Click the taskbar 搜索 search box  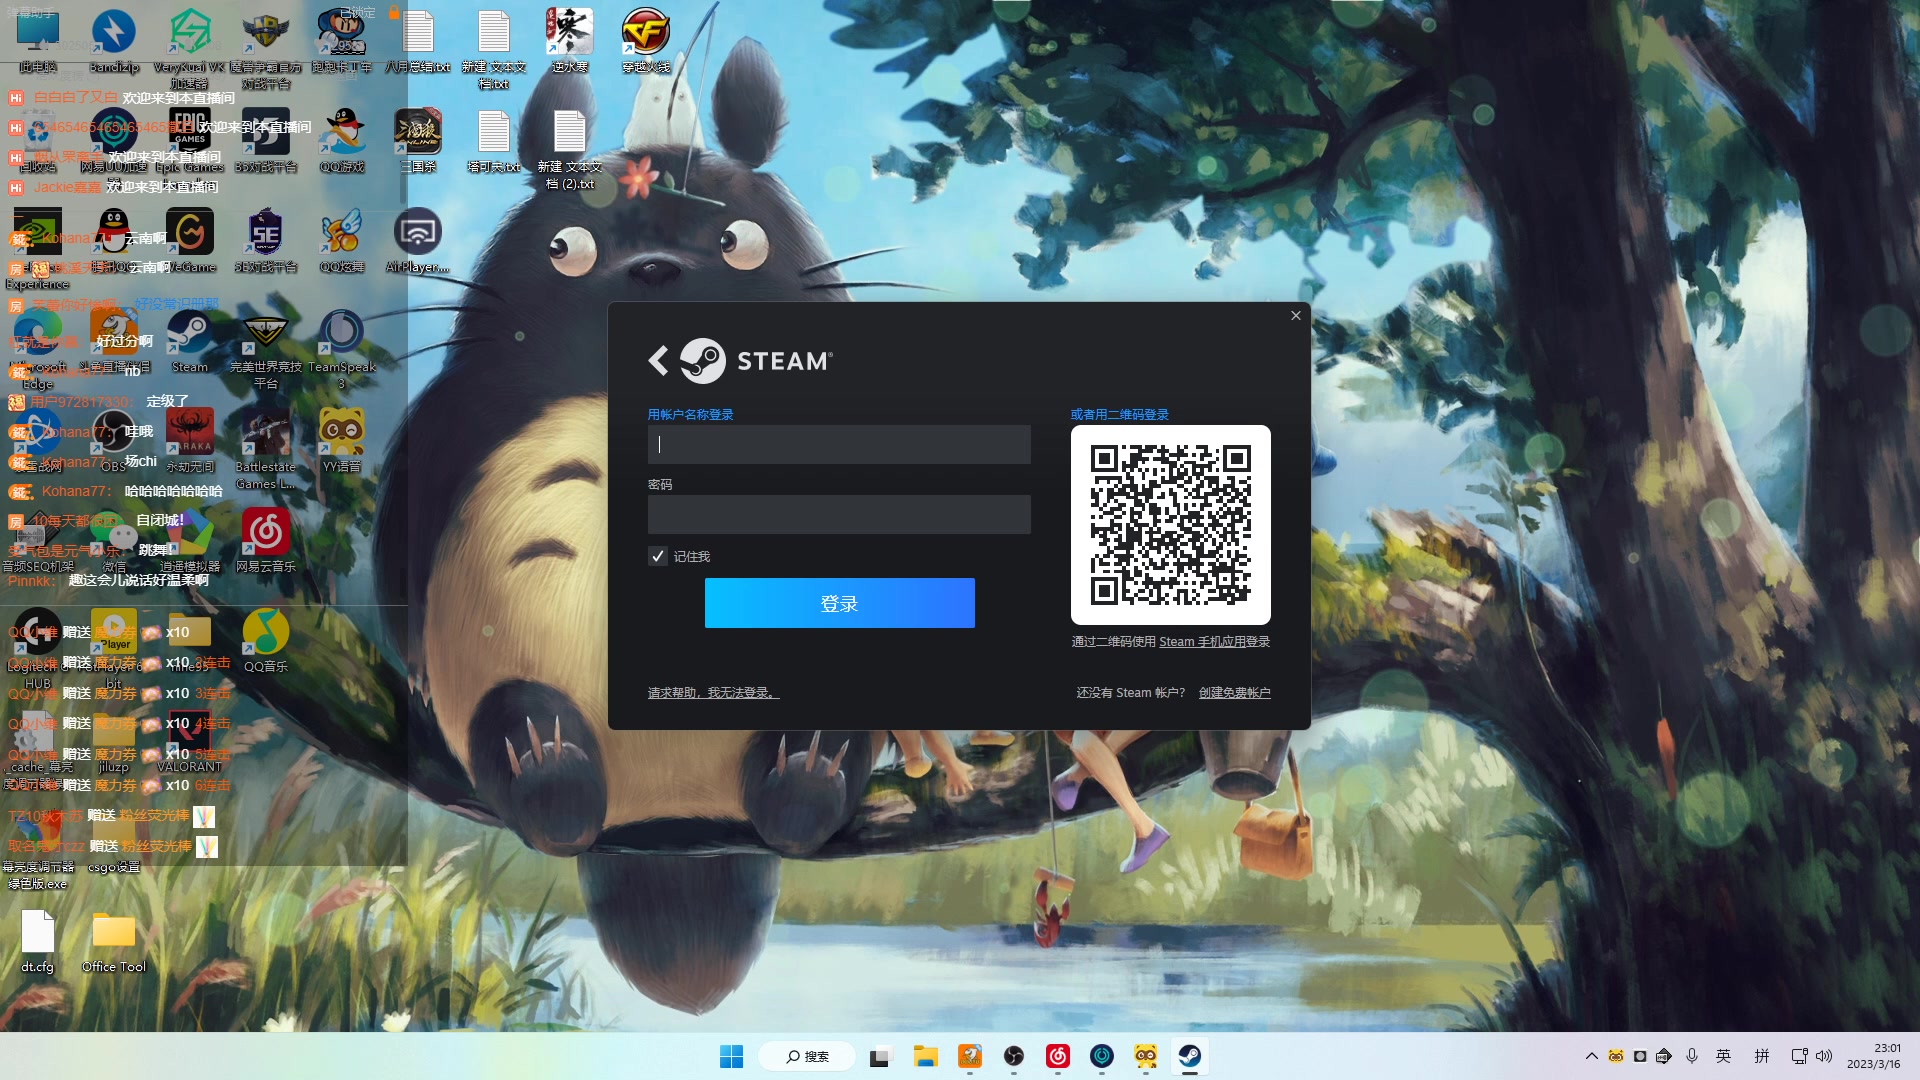click(807, 1056)
